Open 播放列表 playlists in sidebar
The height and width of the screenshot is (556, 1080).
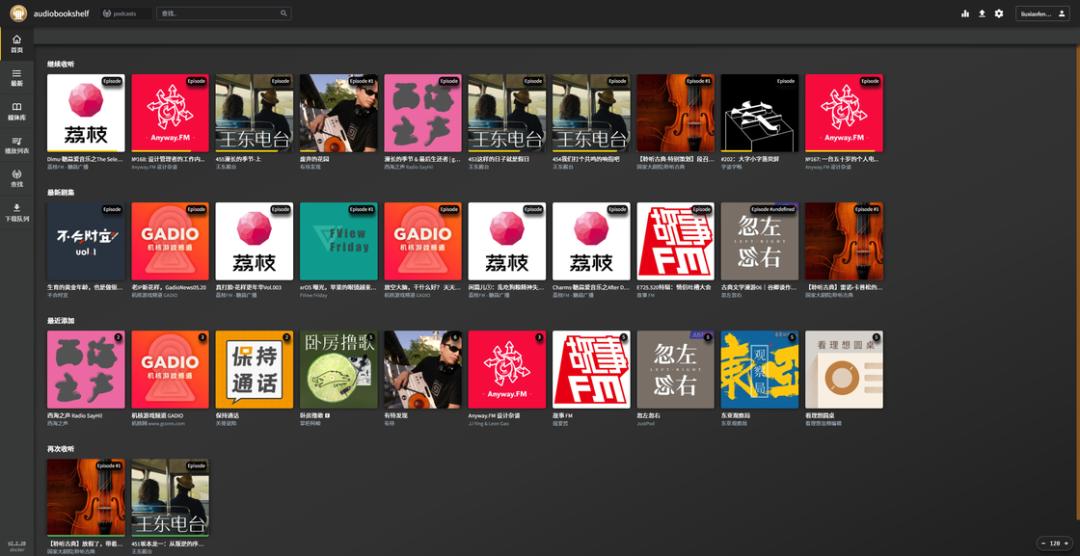(x=17, y=145)
